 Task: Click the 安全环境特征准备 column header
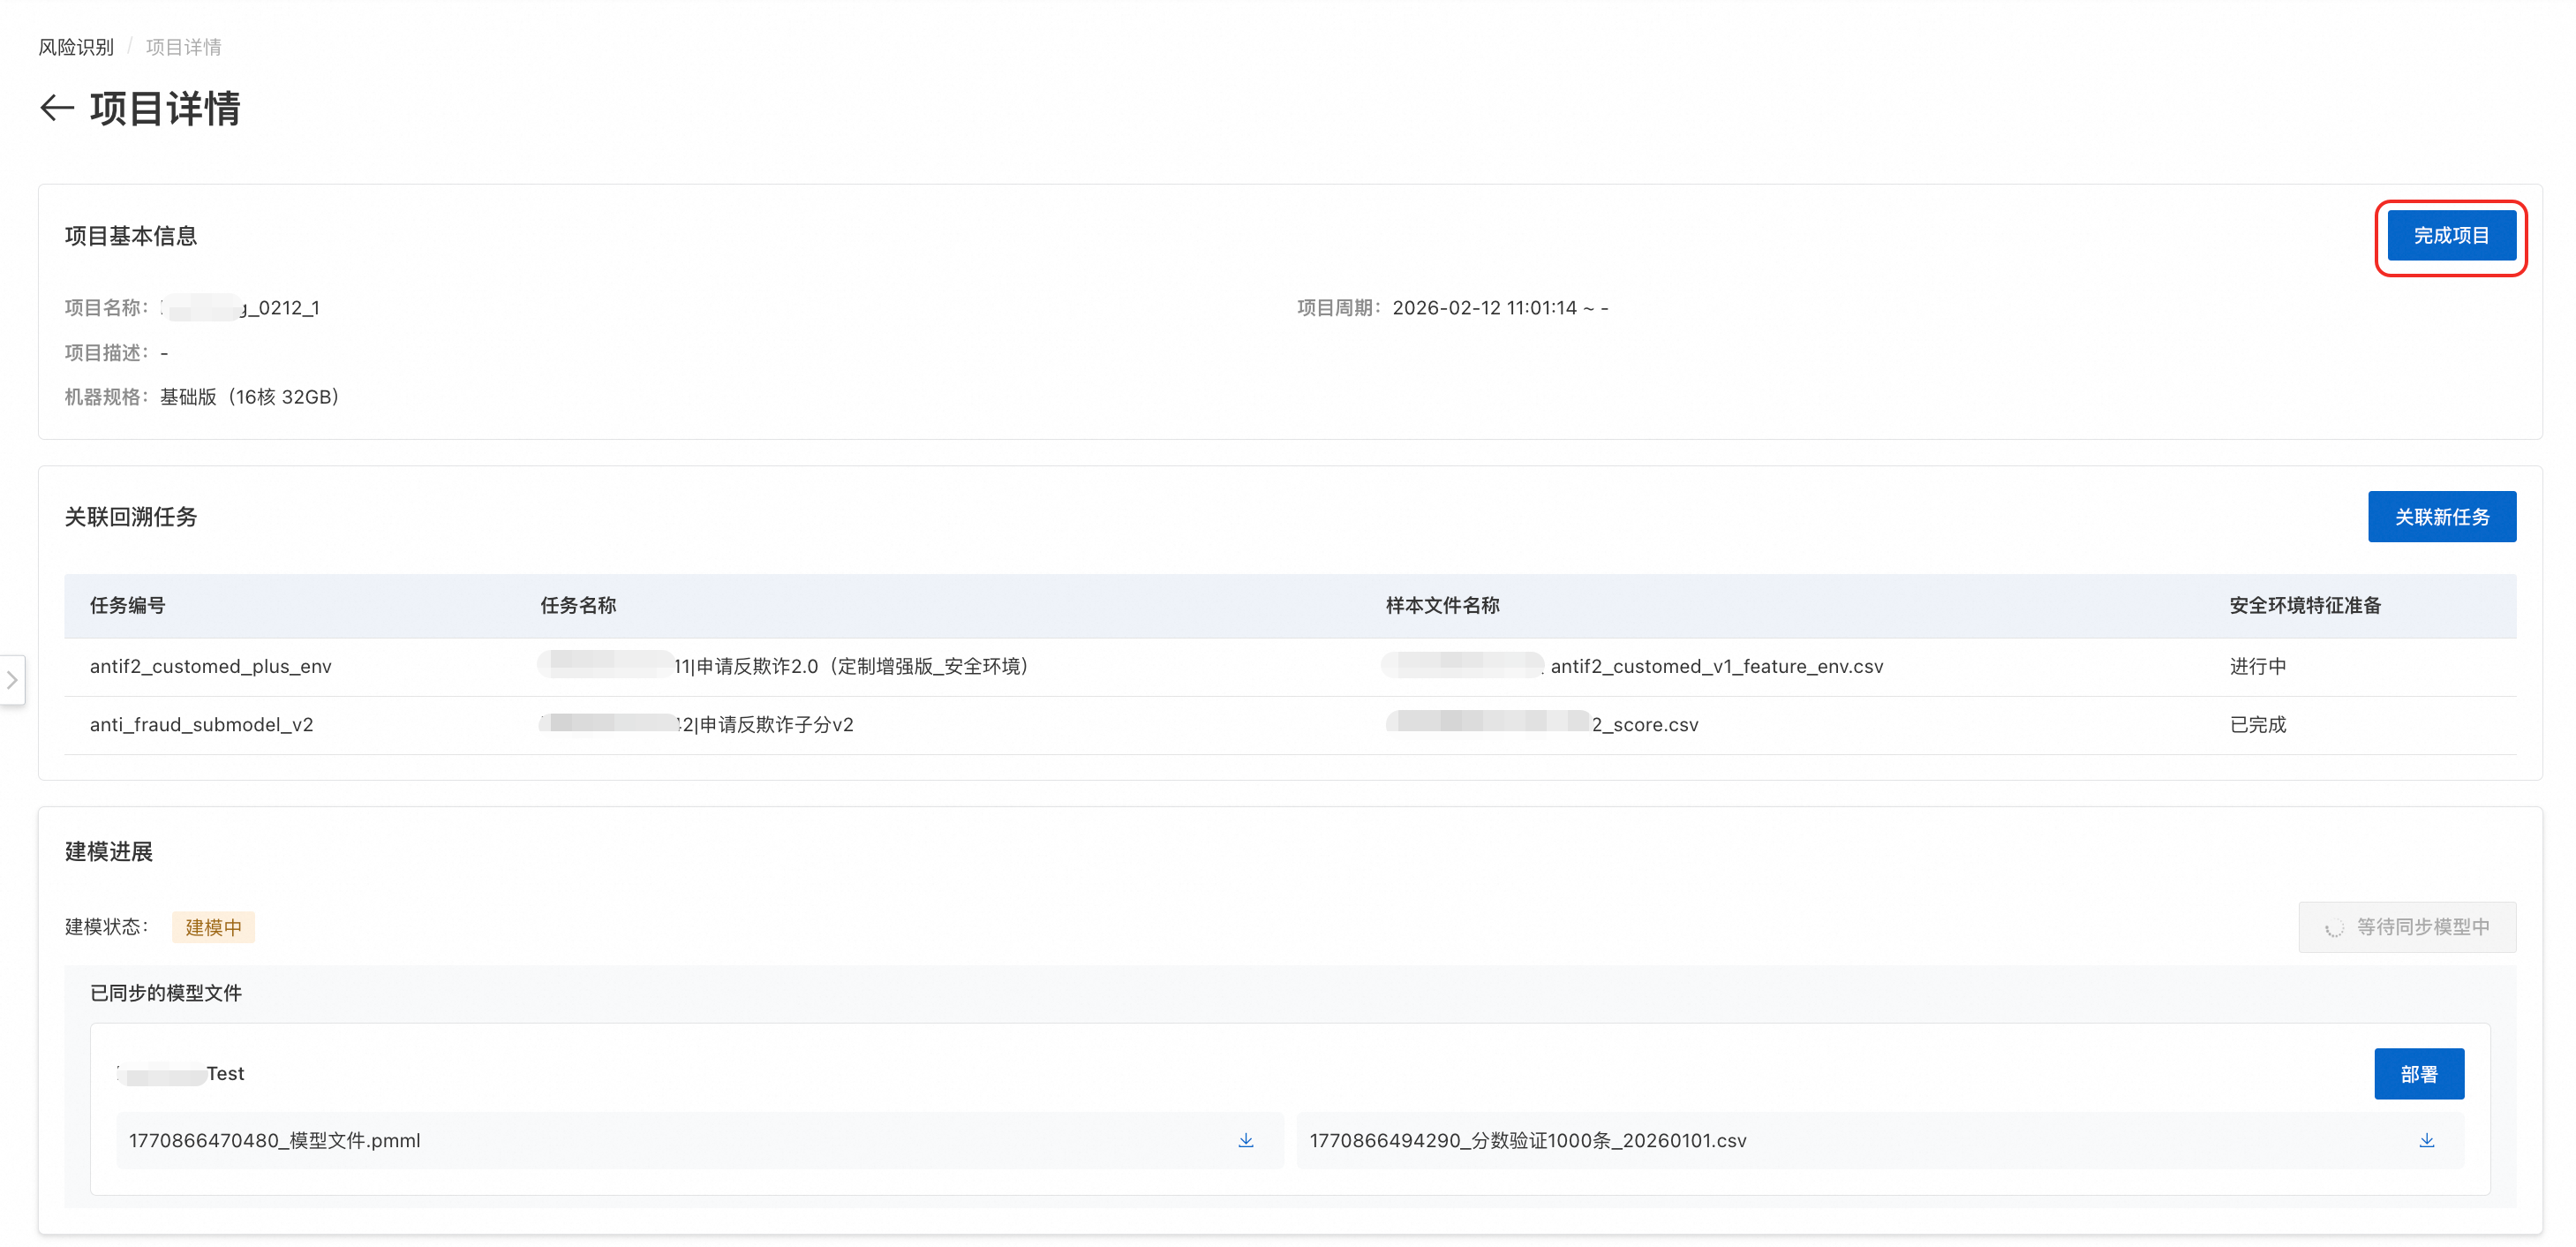point(2304,605)
